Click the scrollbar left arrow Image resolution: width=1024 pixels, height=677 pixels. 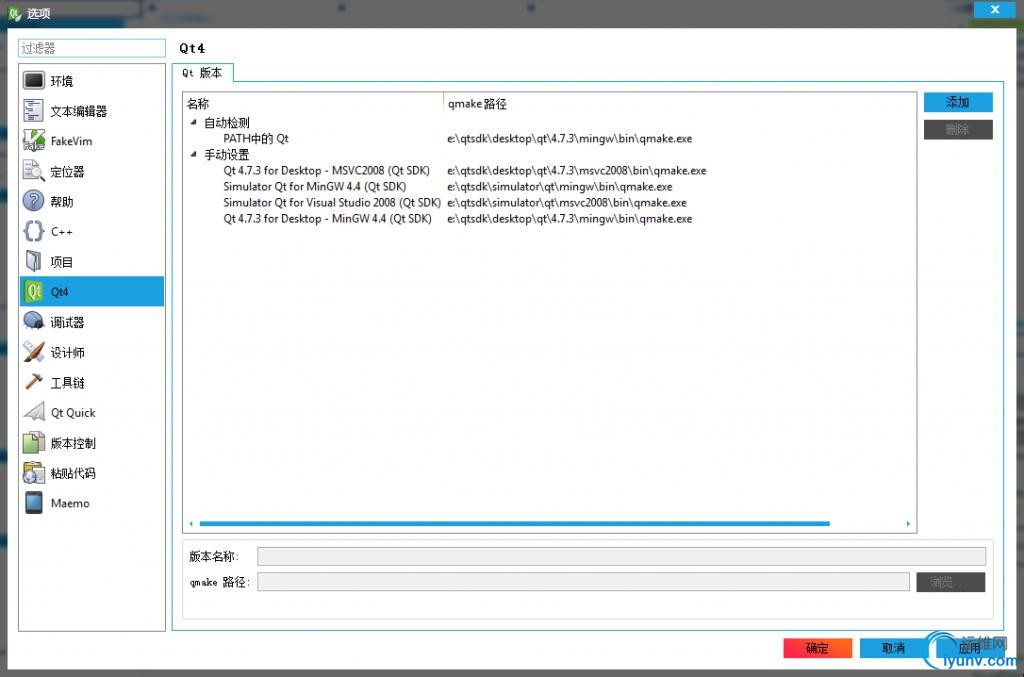pyautogui.click(x=191, y=524)
